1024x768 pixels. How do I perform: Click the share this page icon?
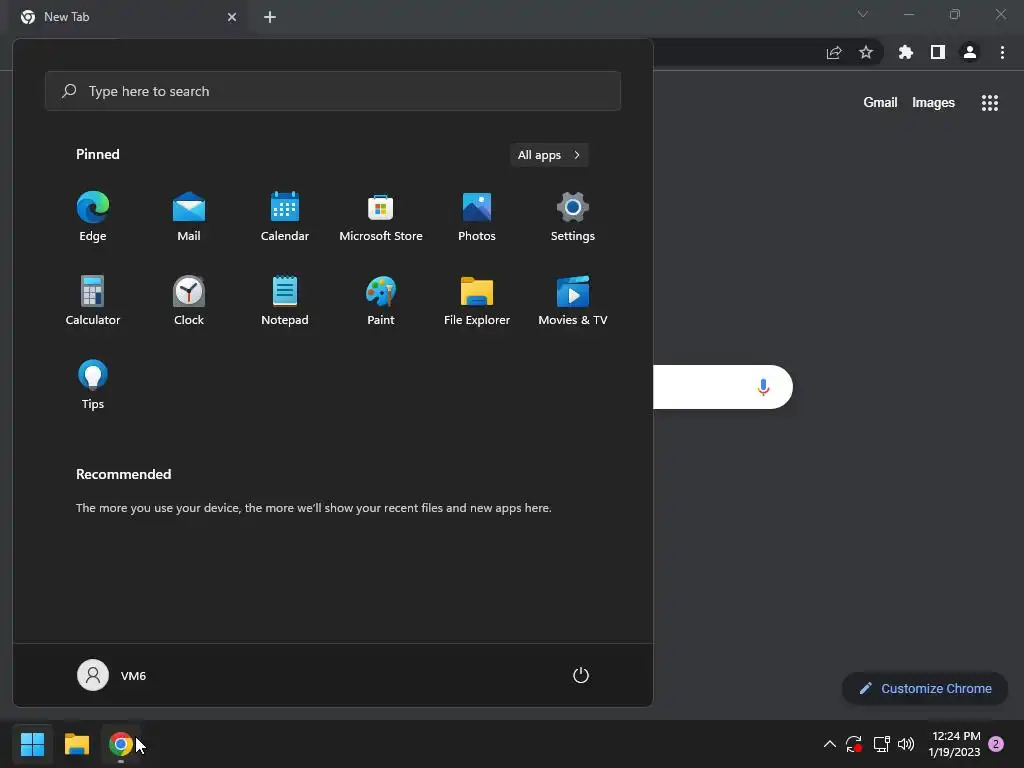click(834, 53)
